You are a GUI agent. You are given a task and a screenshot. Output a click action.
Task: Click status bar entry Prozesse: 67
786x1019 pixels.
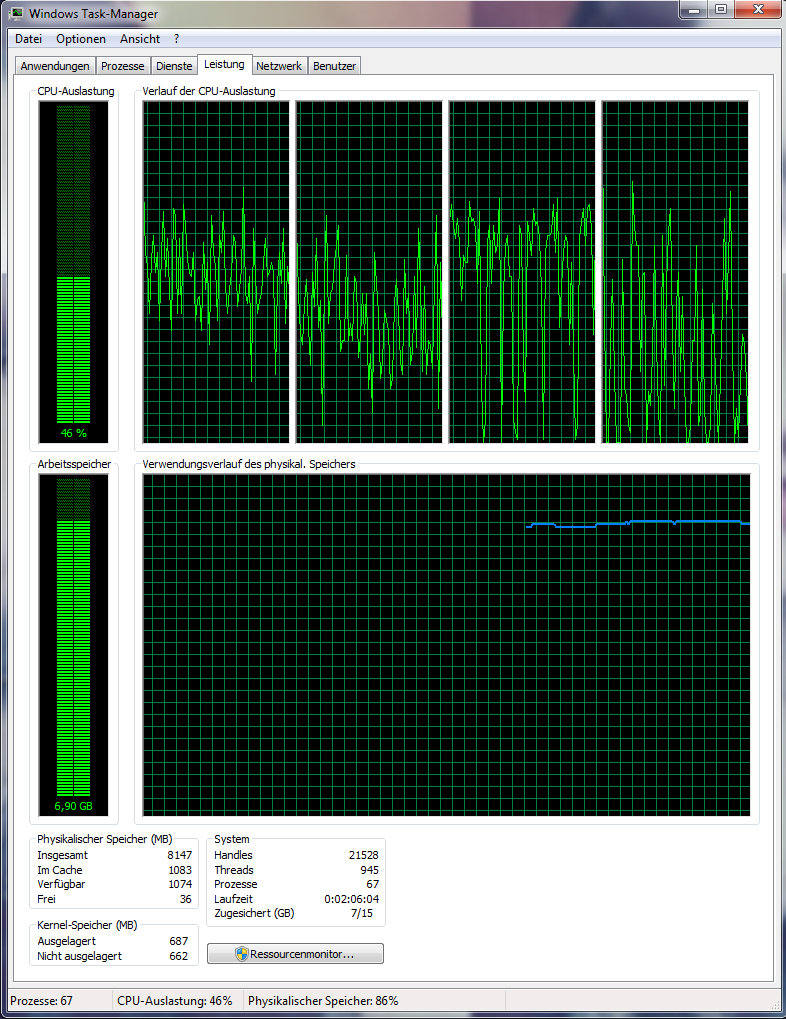click(x=42, y=1001)
